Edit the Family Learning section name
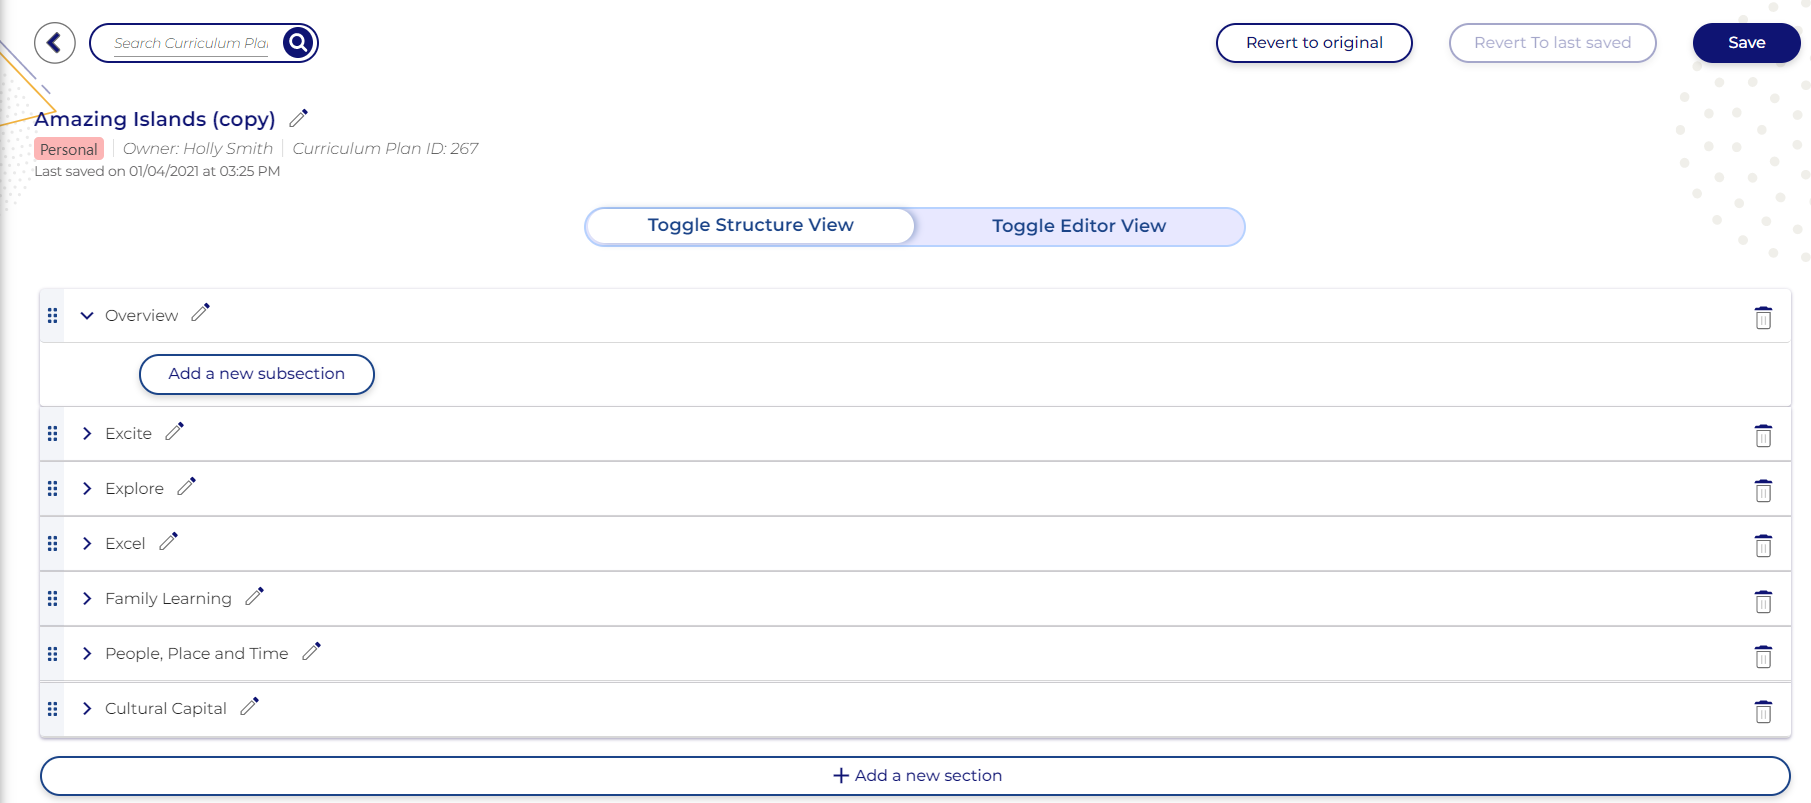The width and height of the screenshot is (1811, 803). 254,596
